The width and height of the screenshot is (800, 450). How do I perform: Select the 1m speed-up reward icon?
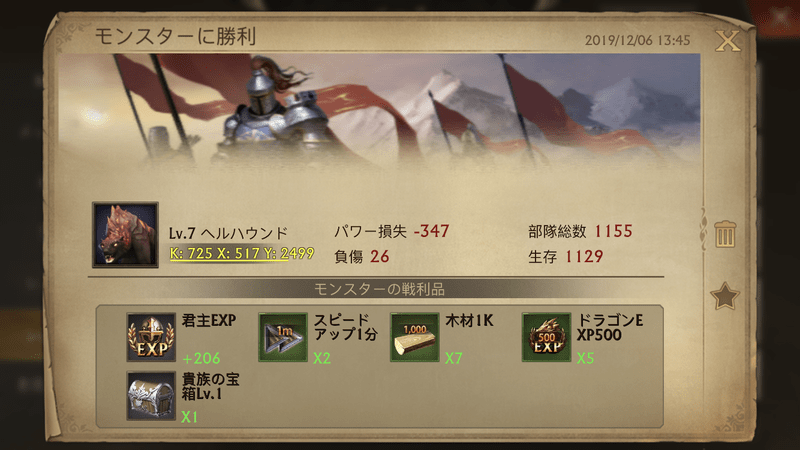[x=283, y=337]
